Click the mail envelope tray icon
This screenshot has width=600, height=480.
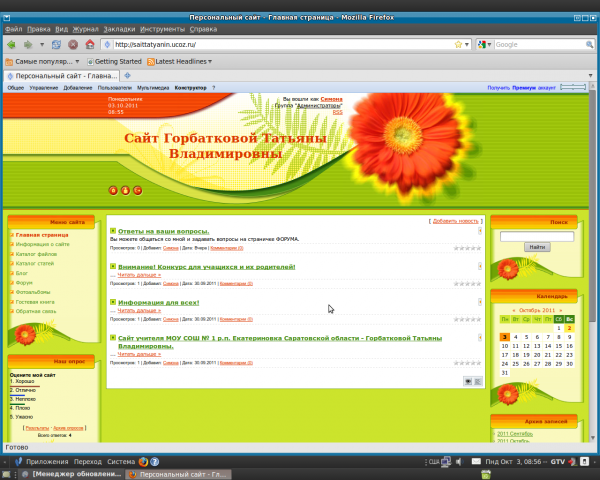point(476,462)
